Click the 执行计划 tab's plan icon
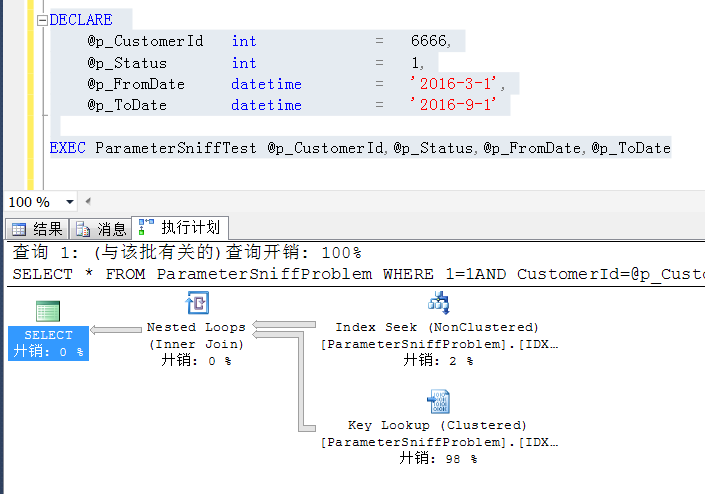 (147, 227)
